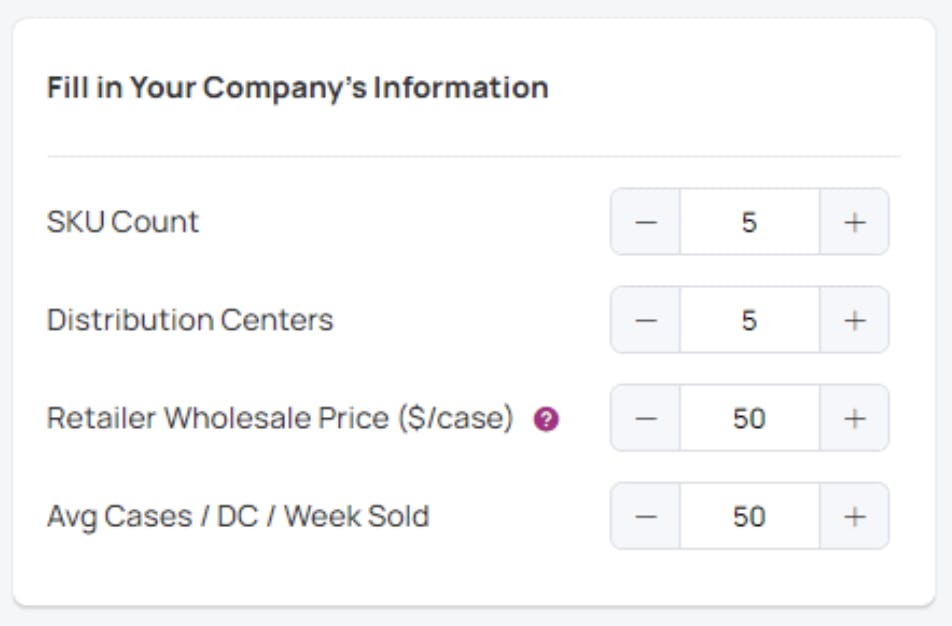
Task: Focus the SKU Count number field
Action: (749, 222)
